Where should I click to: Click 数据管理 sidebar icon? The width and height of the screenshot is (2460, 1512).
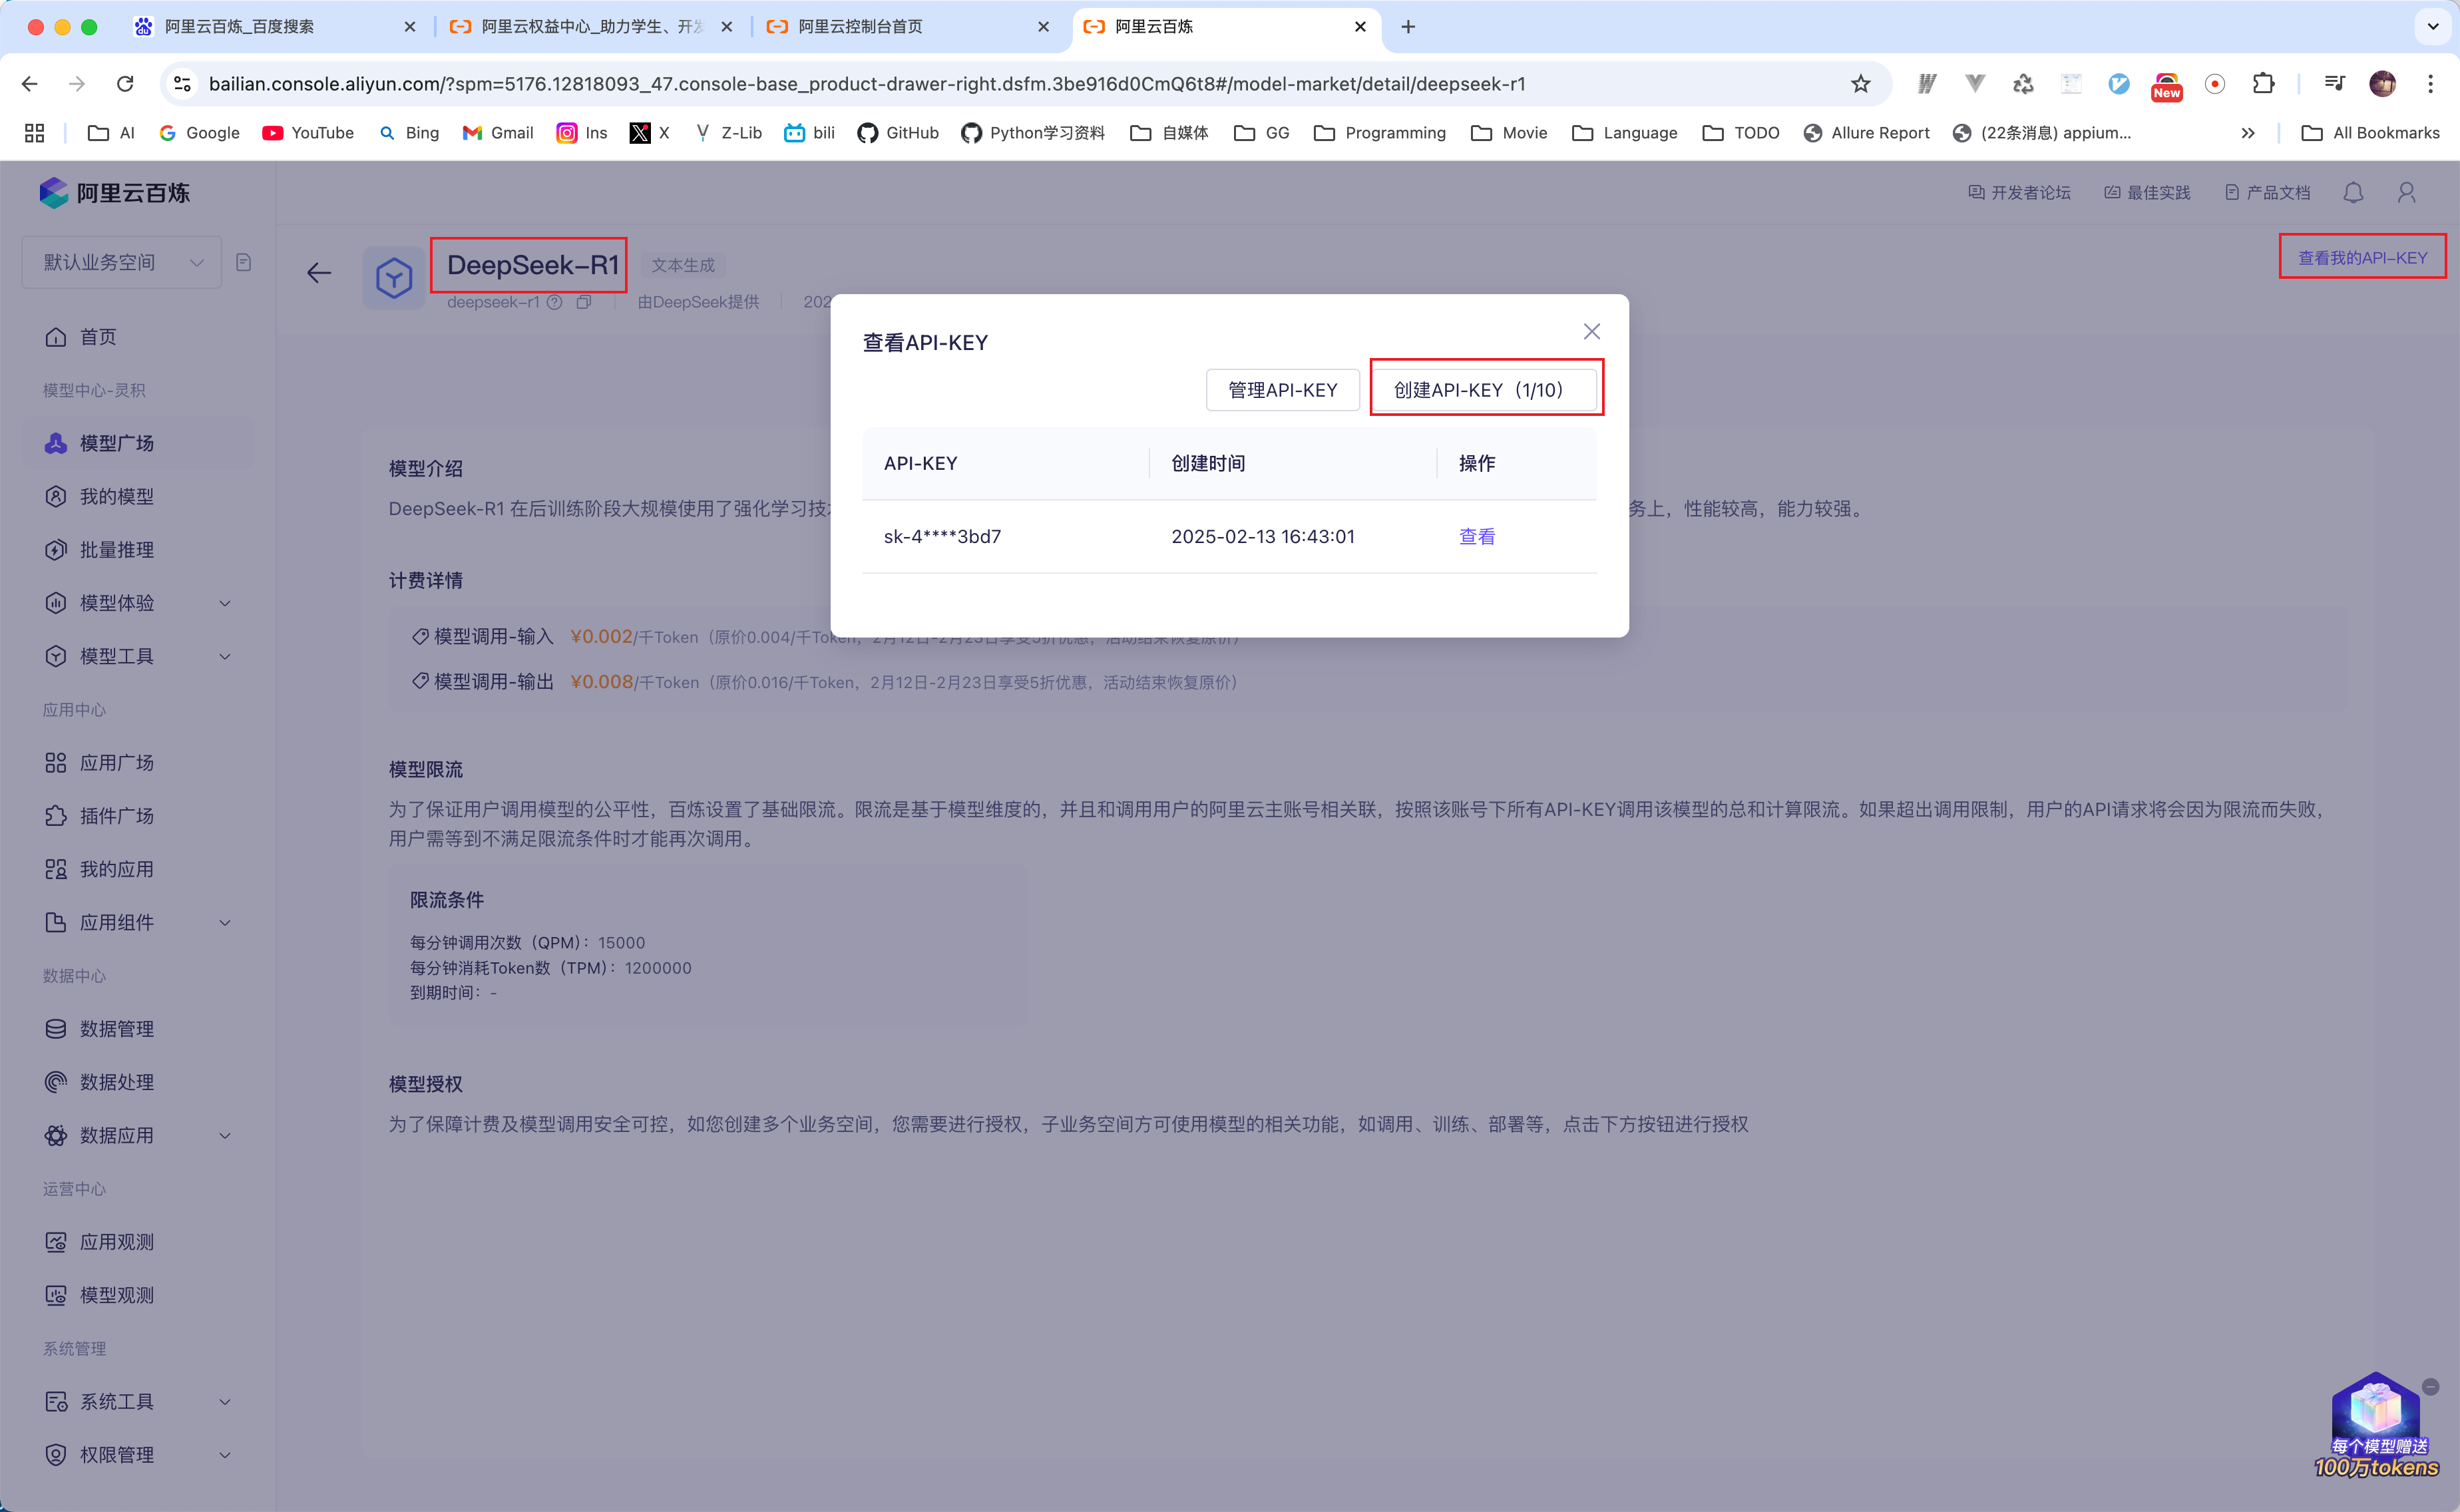coord(56,1029)
